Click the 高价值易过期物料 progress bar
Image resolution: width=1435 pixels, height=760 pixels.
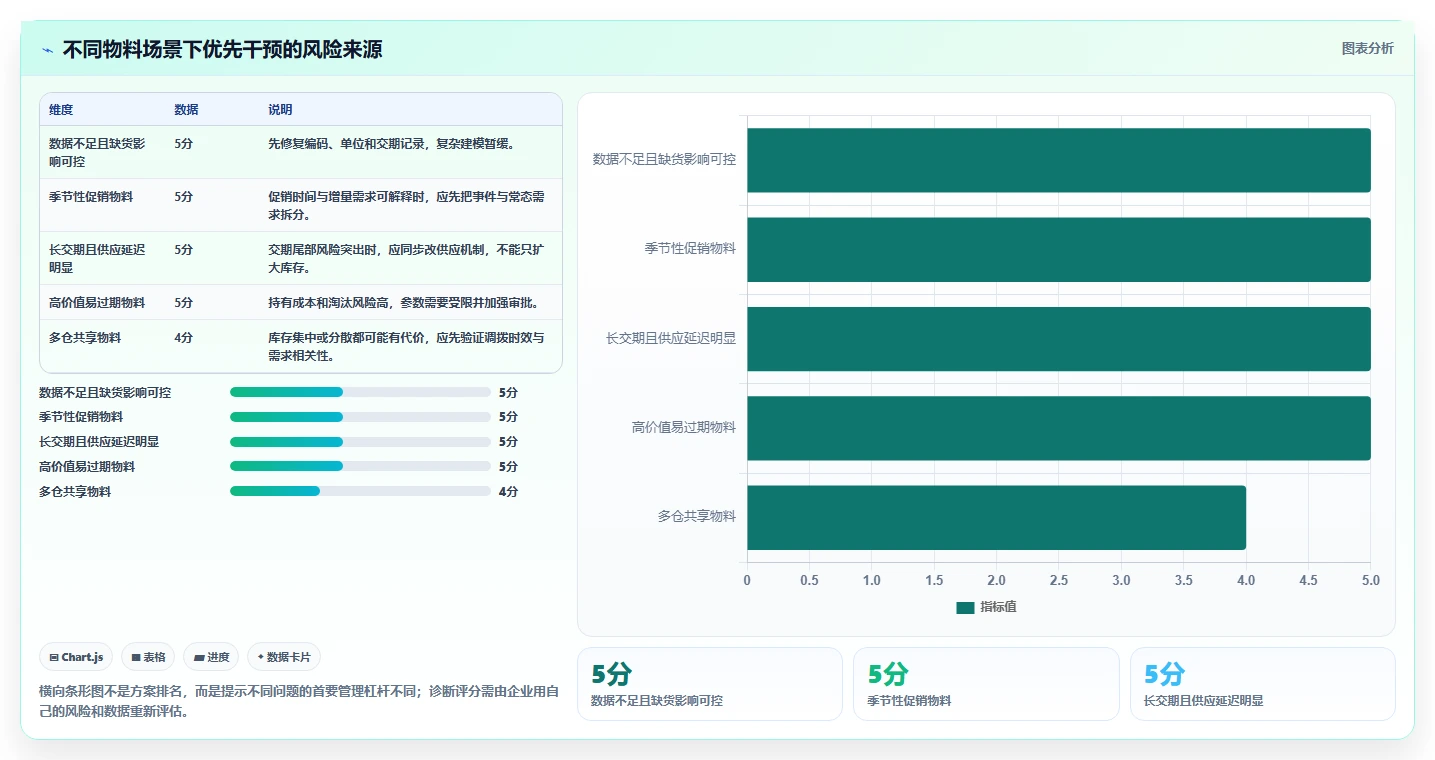tap(360, 466)
